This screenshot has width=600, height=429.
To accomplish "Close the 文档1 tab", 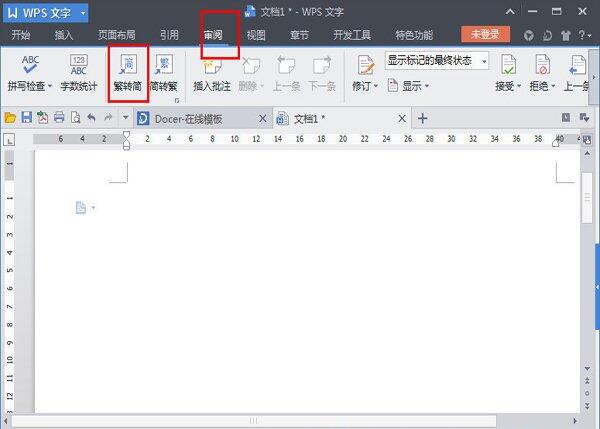I will click(402, 119).
